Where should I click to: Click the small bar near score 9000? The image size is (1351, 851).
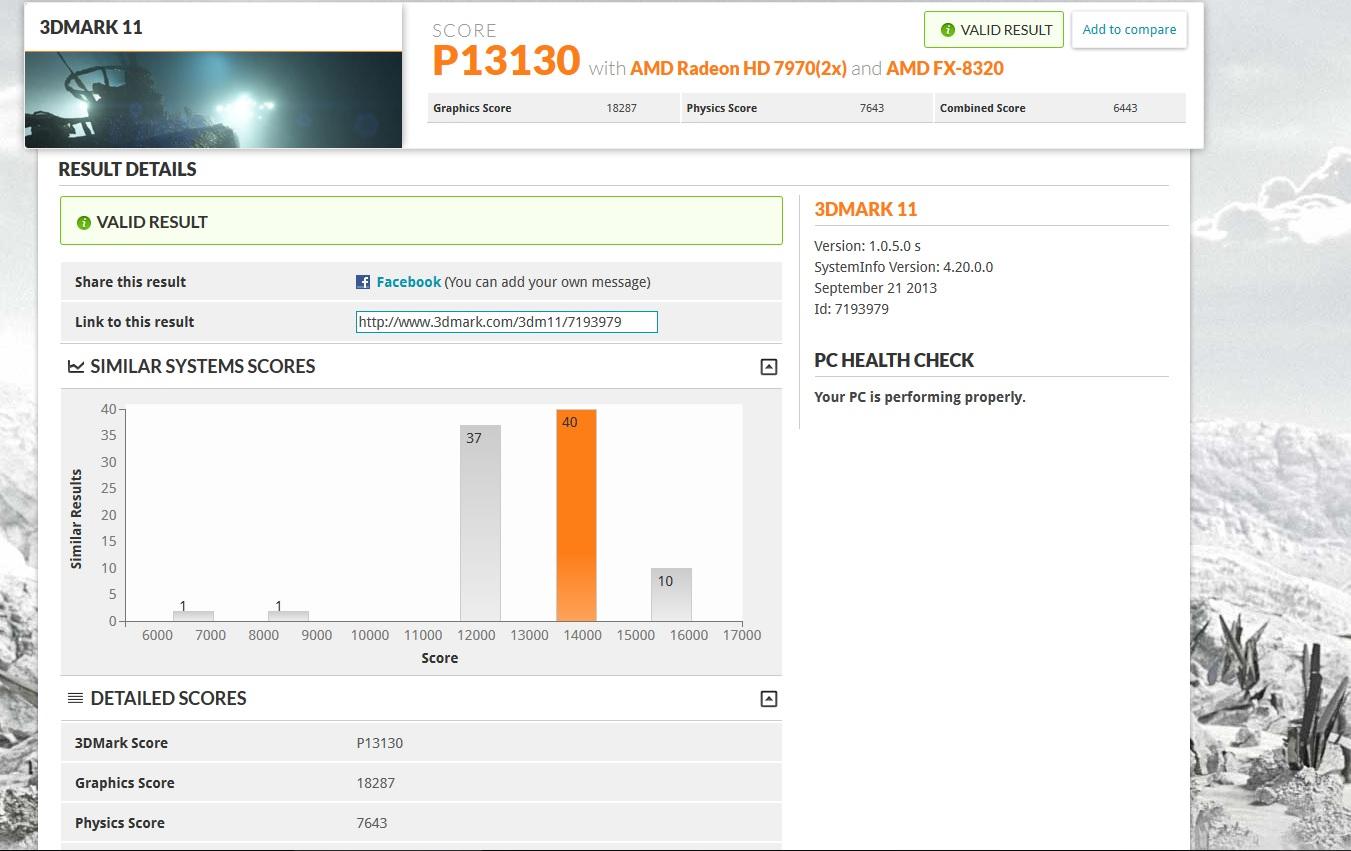click(x=288, y=616)
